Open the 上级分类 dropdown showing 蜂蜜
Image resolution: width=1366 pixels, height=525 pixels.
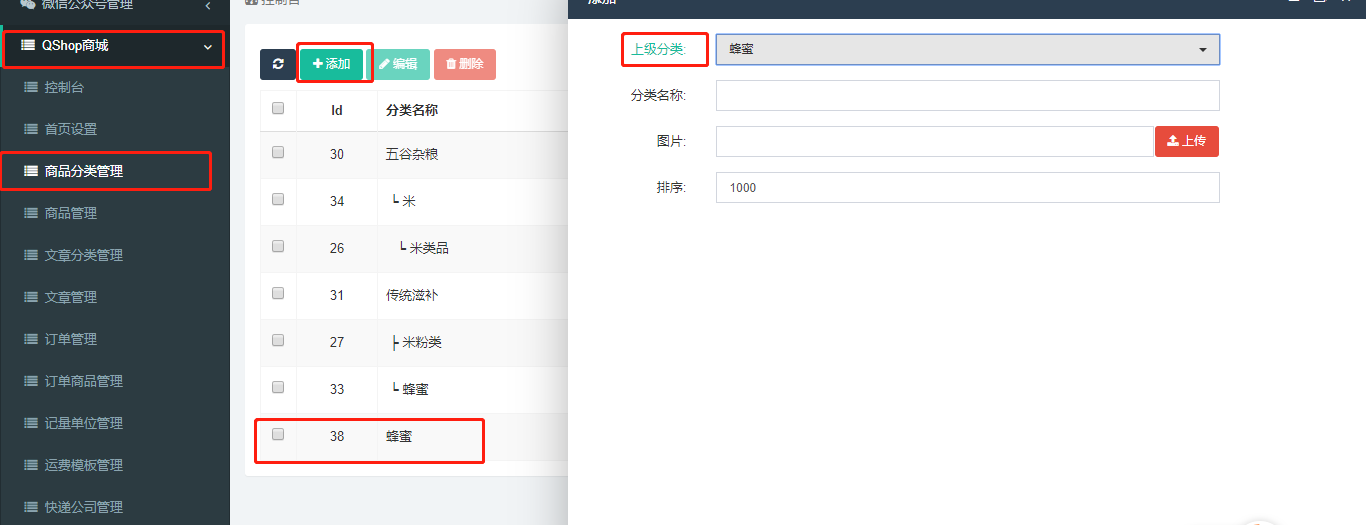click(x=967, y=49)
